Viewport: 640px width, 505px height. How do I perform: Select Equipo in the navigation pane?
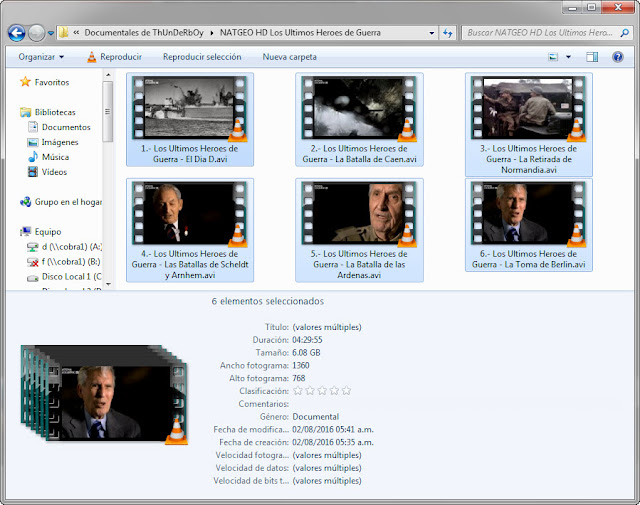coord(48,232)
